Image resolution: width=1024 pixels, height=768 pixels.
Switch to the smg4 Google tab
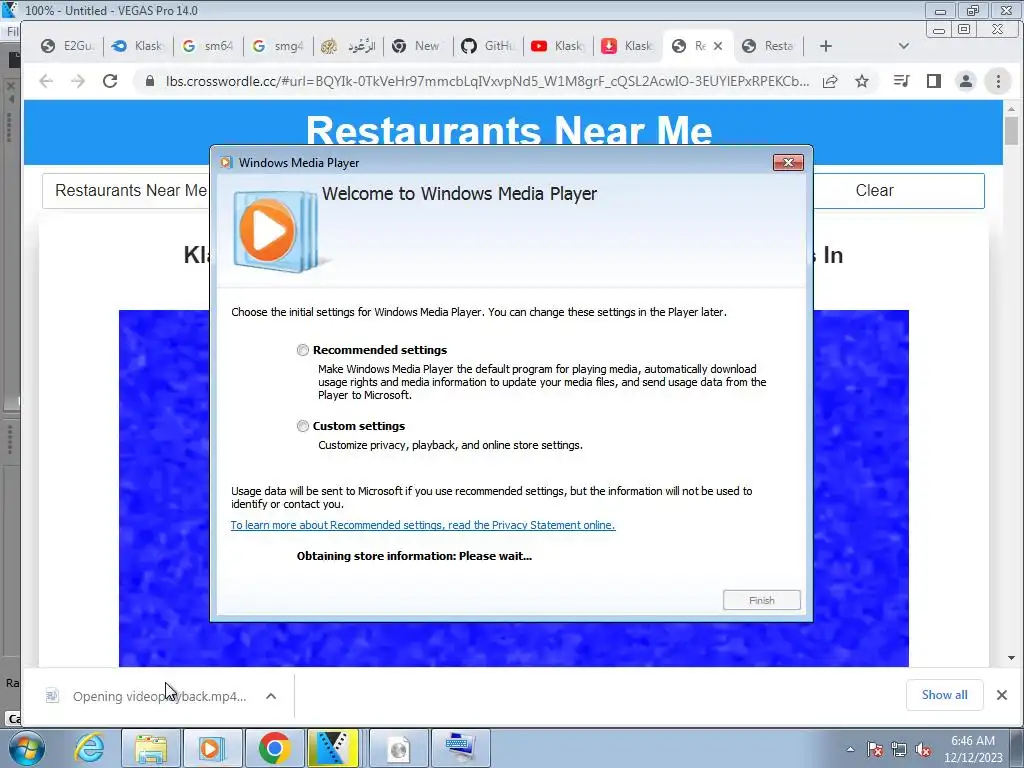tap(278, 46)
